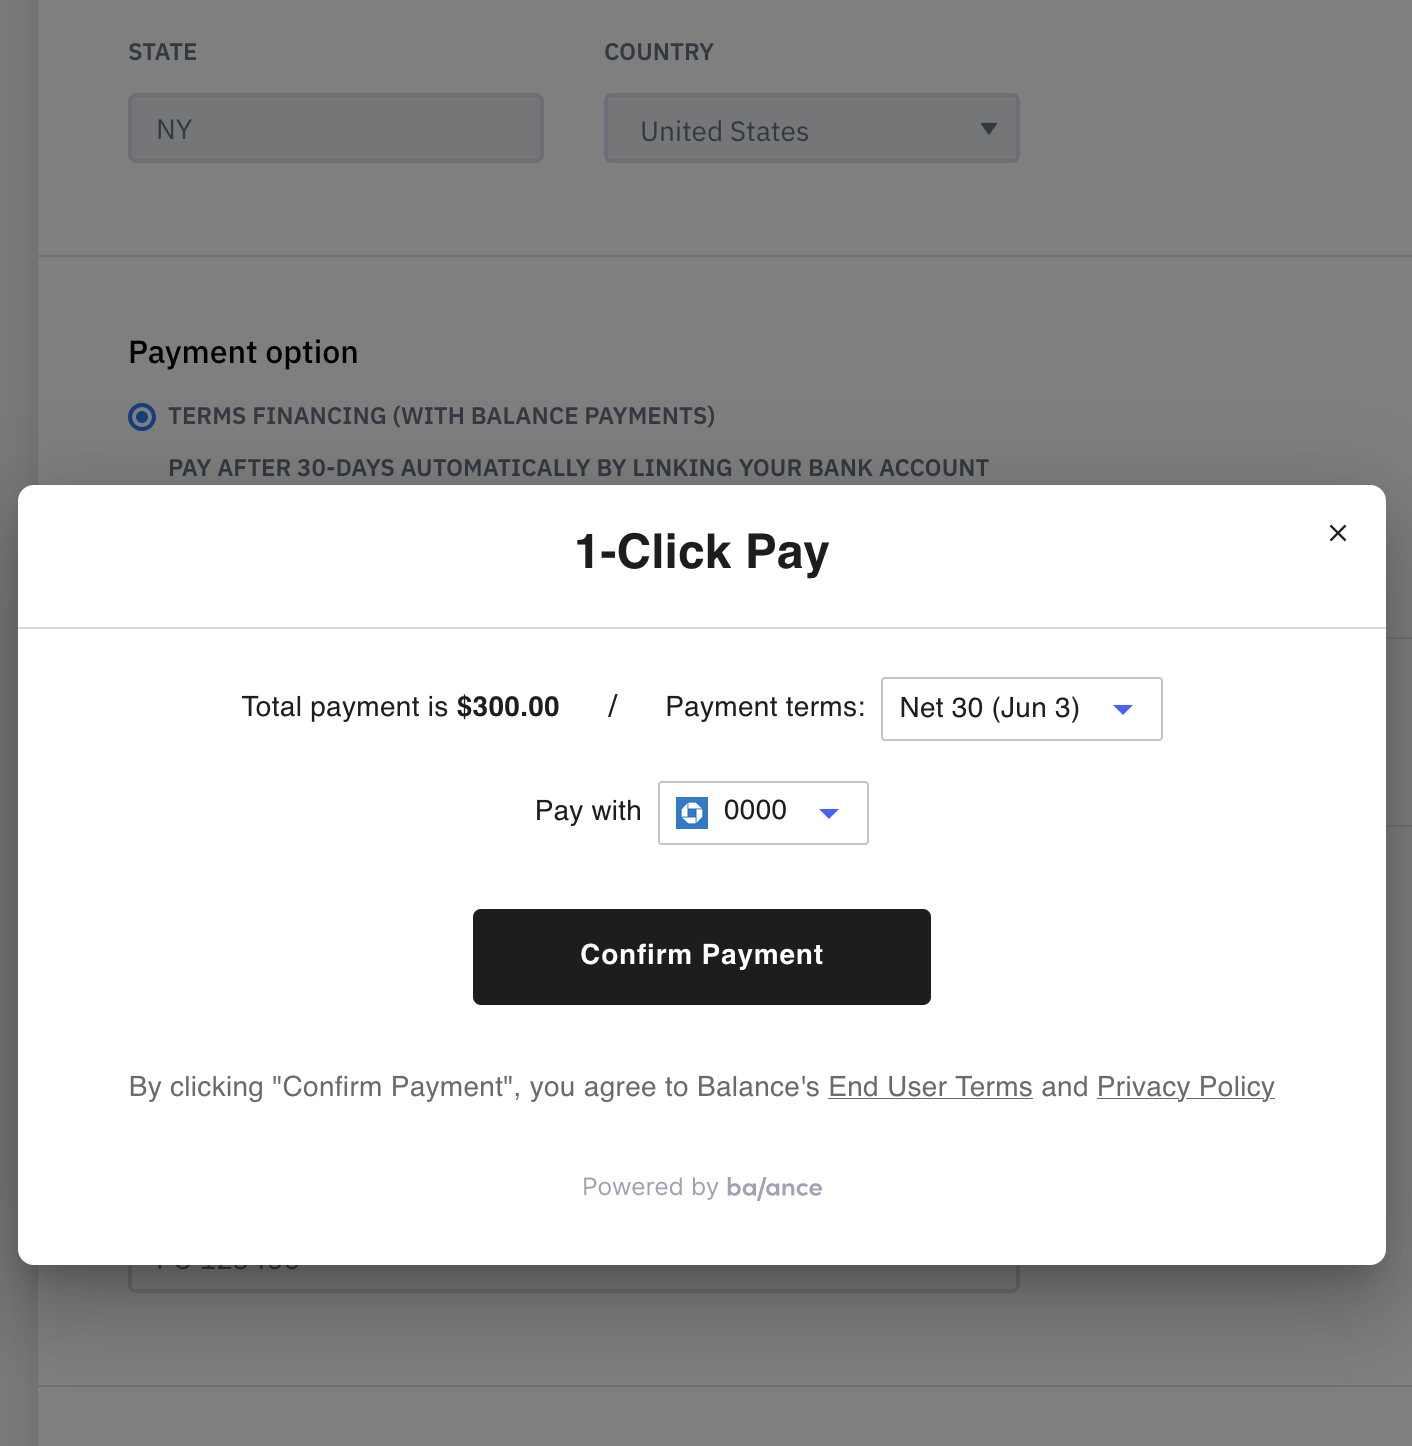Click the State input field containing NY
The height and width of the screenshot is (1446, 1412).
tap(336, 129)
